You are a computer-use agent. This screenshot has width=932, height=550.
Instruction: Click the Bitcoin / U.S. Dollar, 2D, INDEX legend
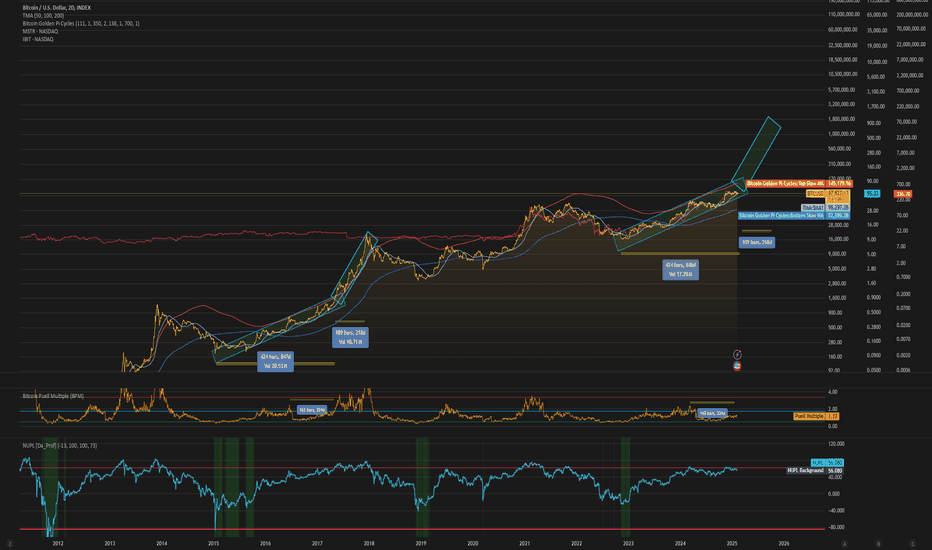coord(56,8)
